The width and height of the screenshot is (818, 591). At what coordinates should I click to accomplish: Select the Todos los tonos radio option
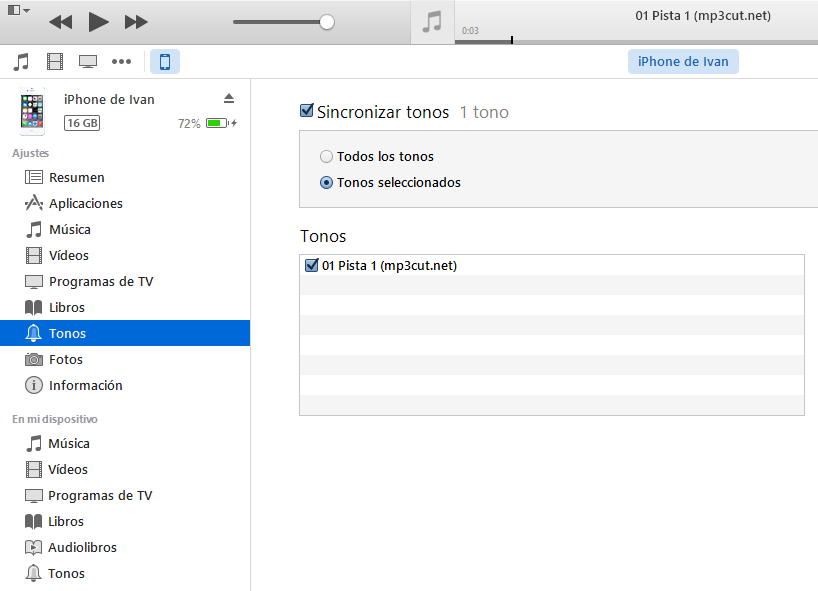click(x=326, y=156)
